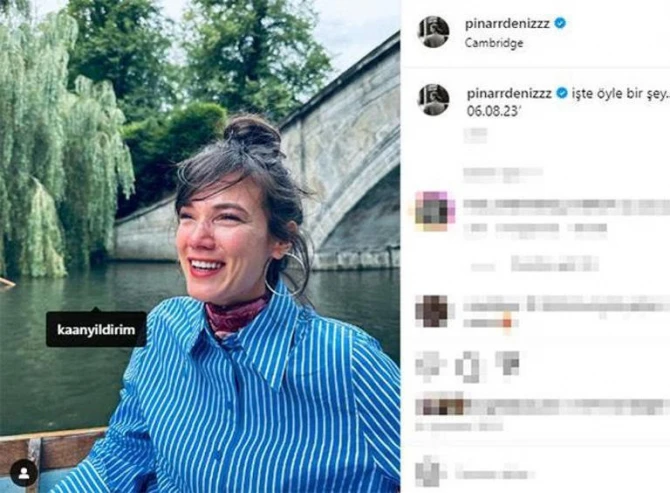The height and width of the screenshot is (493, 670).
Task: Click the blurred share icon
Action: 508,364
